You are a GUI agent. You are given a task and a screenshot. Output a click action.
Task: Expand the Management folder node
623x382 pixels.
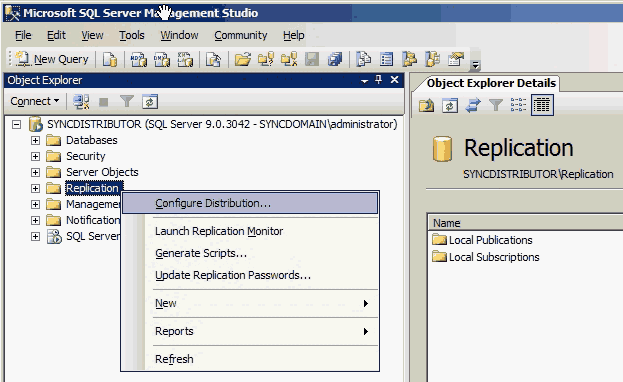point(35,204)
